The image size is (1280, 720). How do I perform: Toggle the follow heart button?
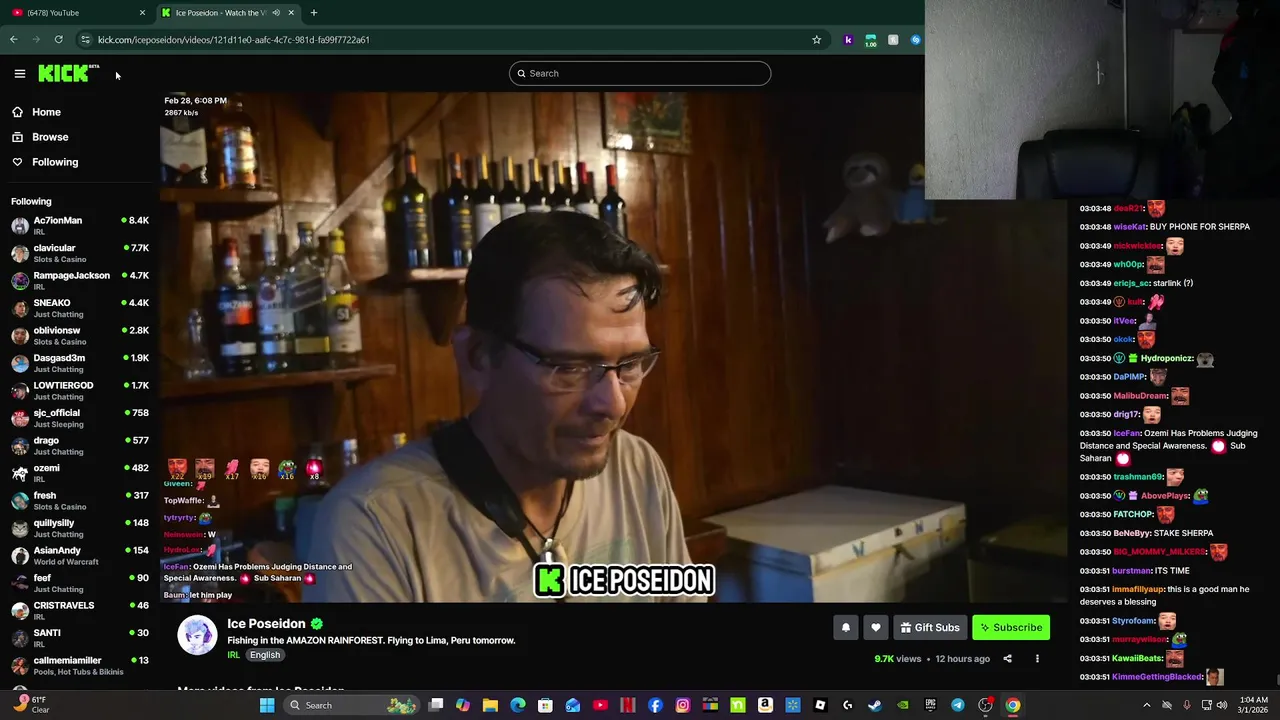tap(876, 627)
